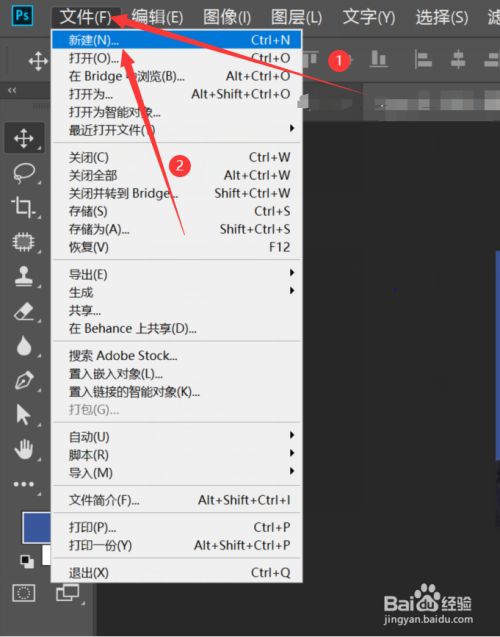Image resolution: width=500 pixels, height=637 pixels.
Task: Select the Crop tool
Action: point(23,207)
